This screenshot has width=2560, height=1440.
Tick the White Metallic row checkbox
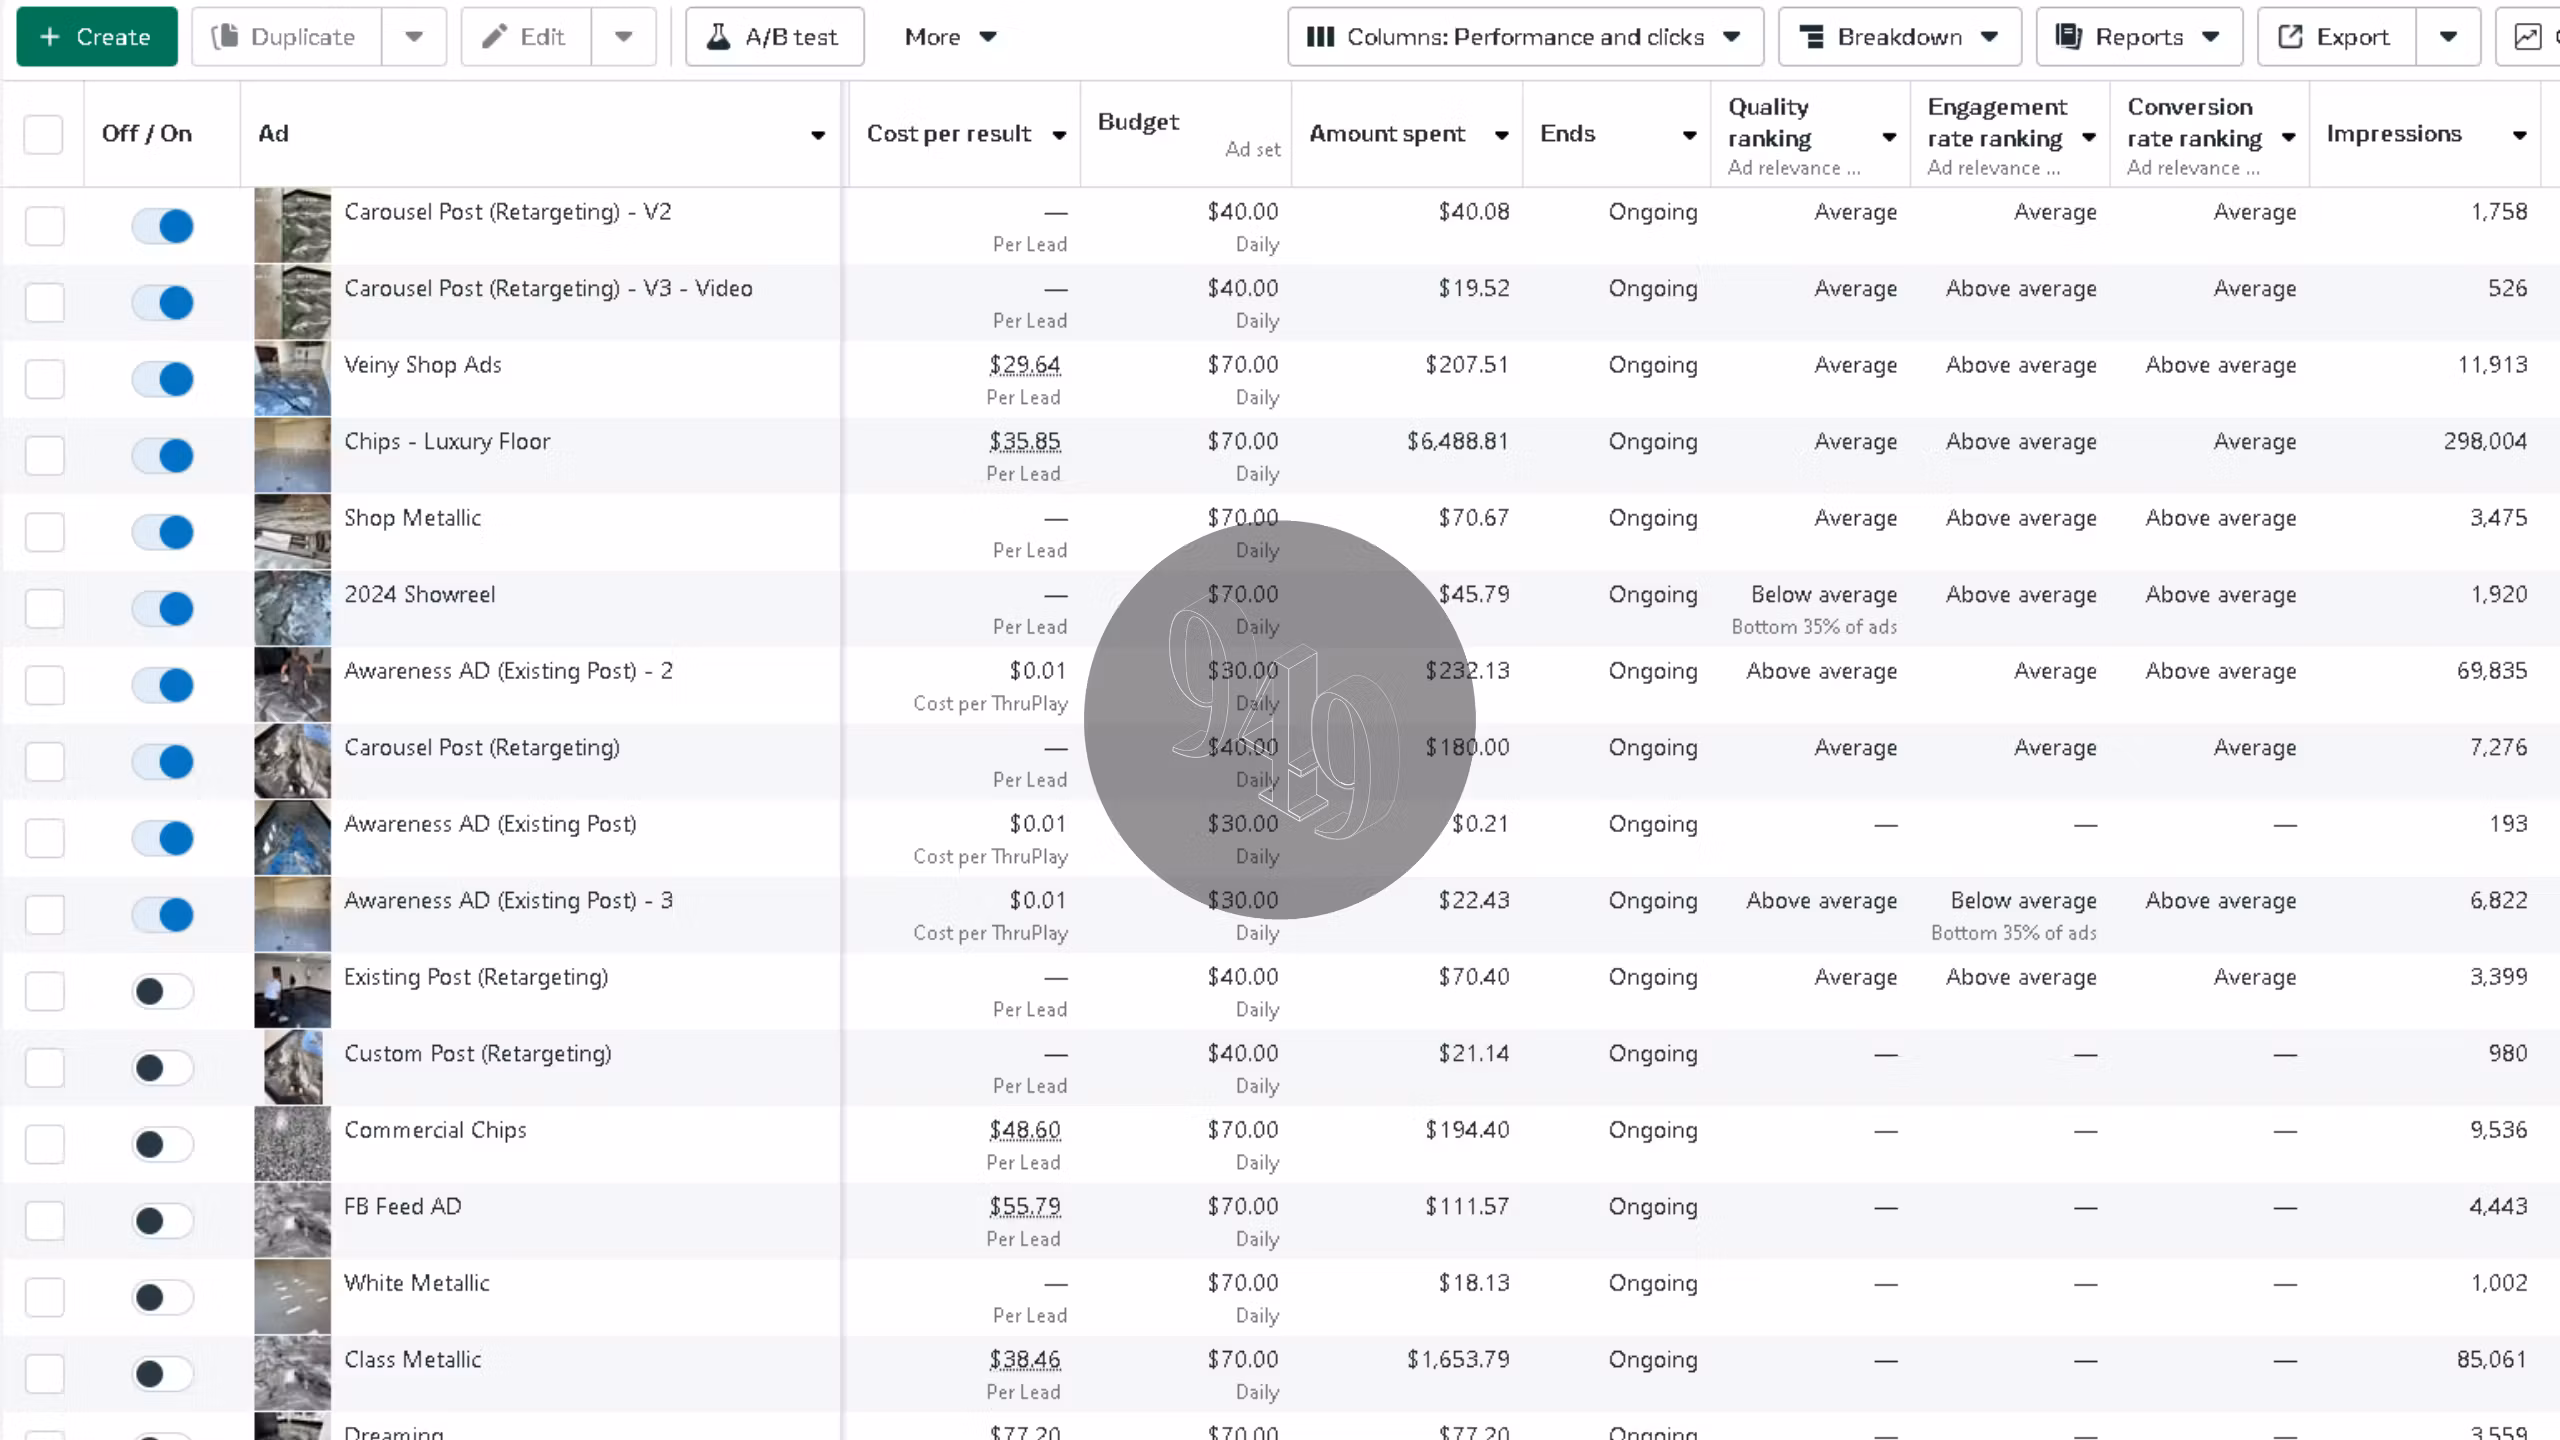coord(44,1297)
